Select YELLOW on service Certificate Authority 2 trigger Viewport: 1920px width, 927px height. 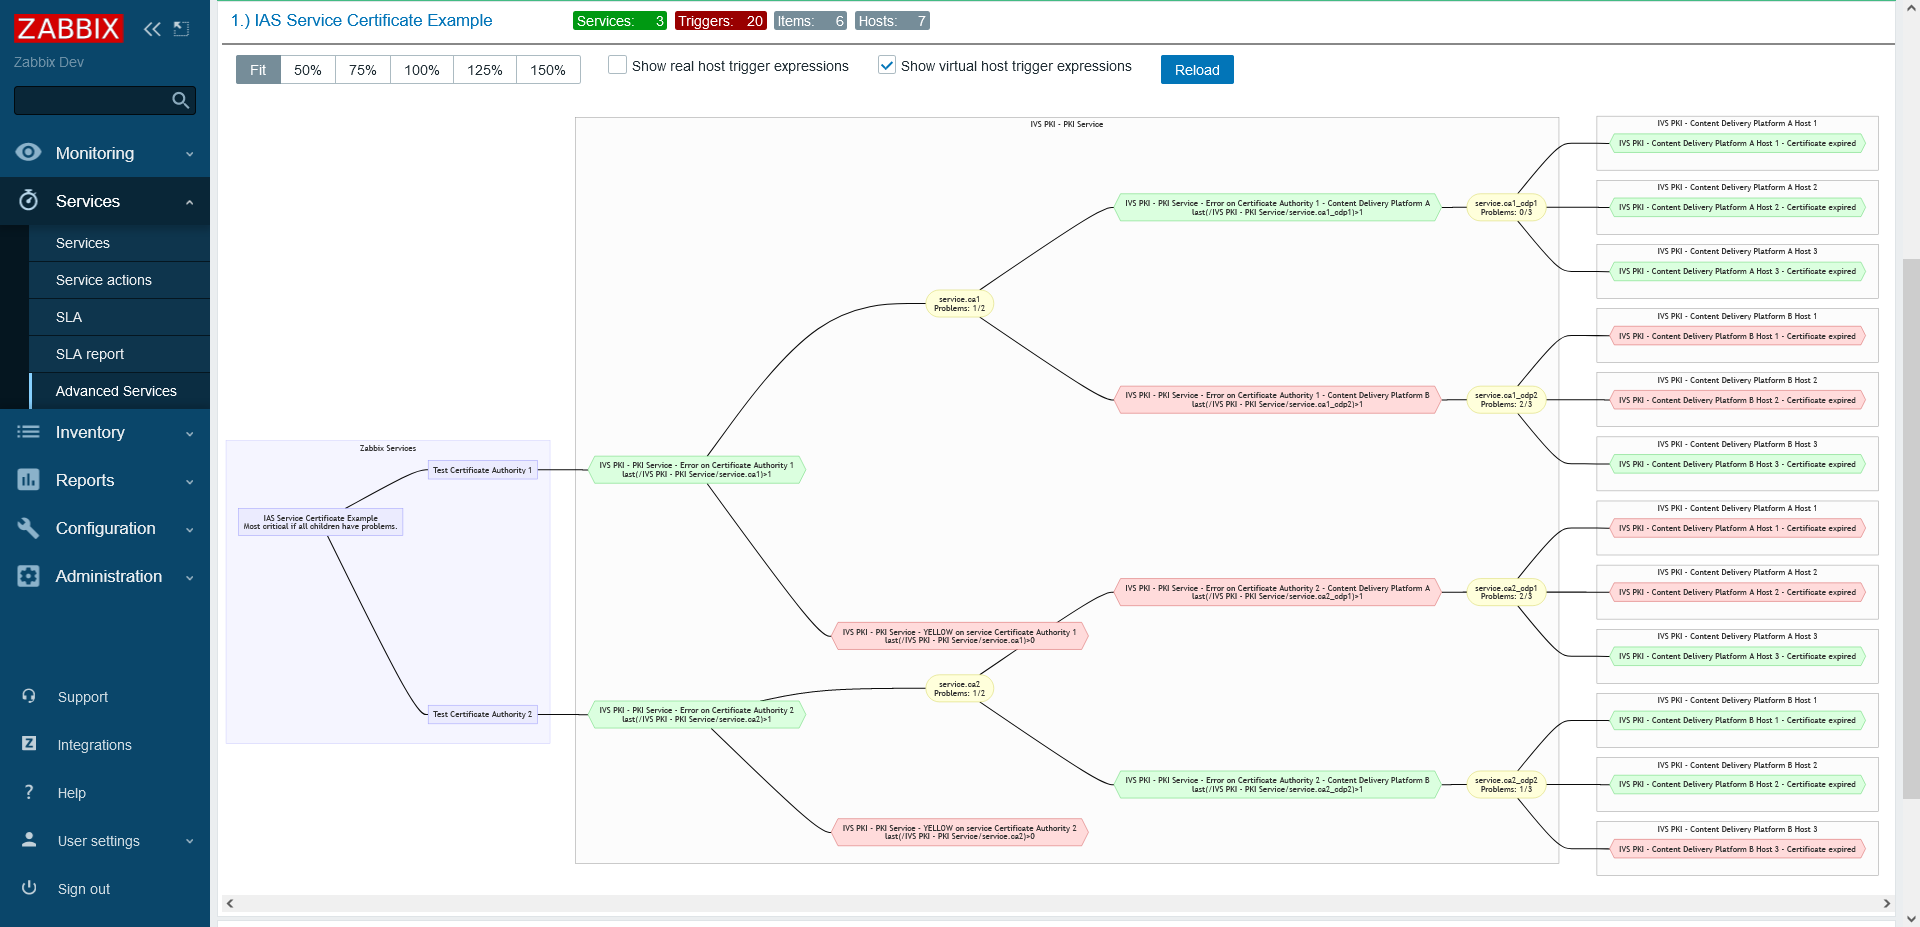(960, 832)
